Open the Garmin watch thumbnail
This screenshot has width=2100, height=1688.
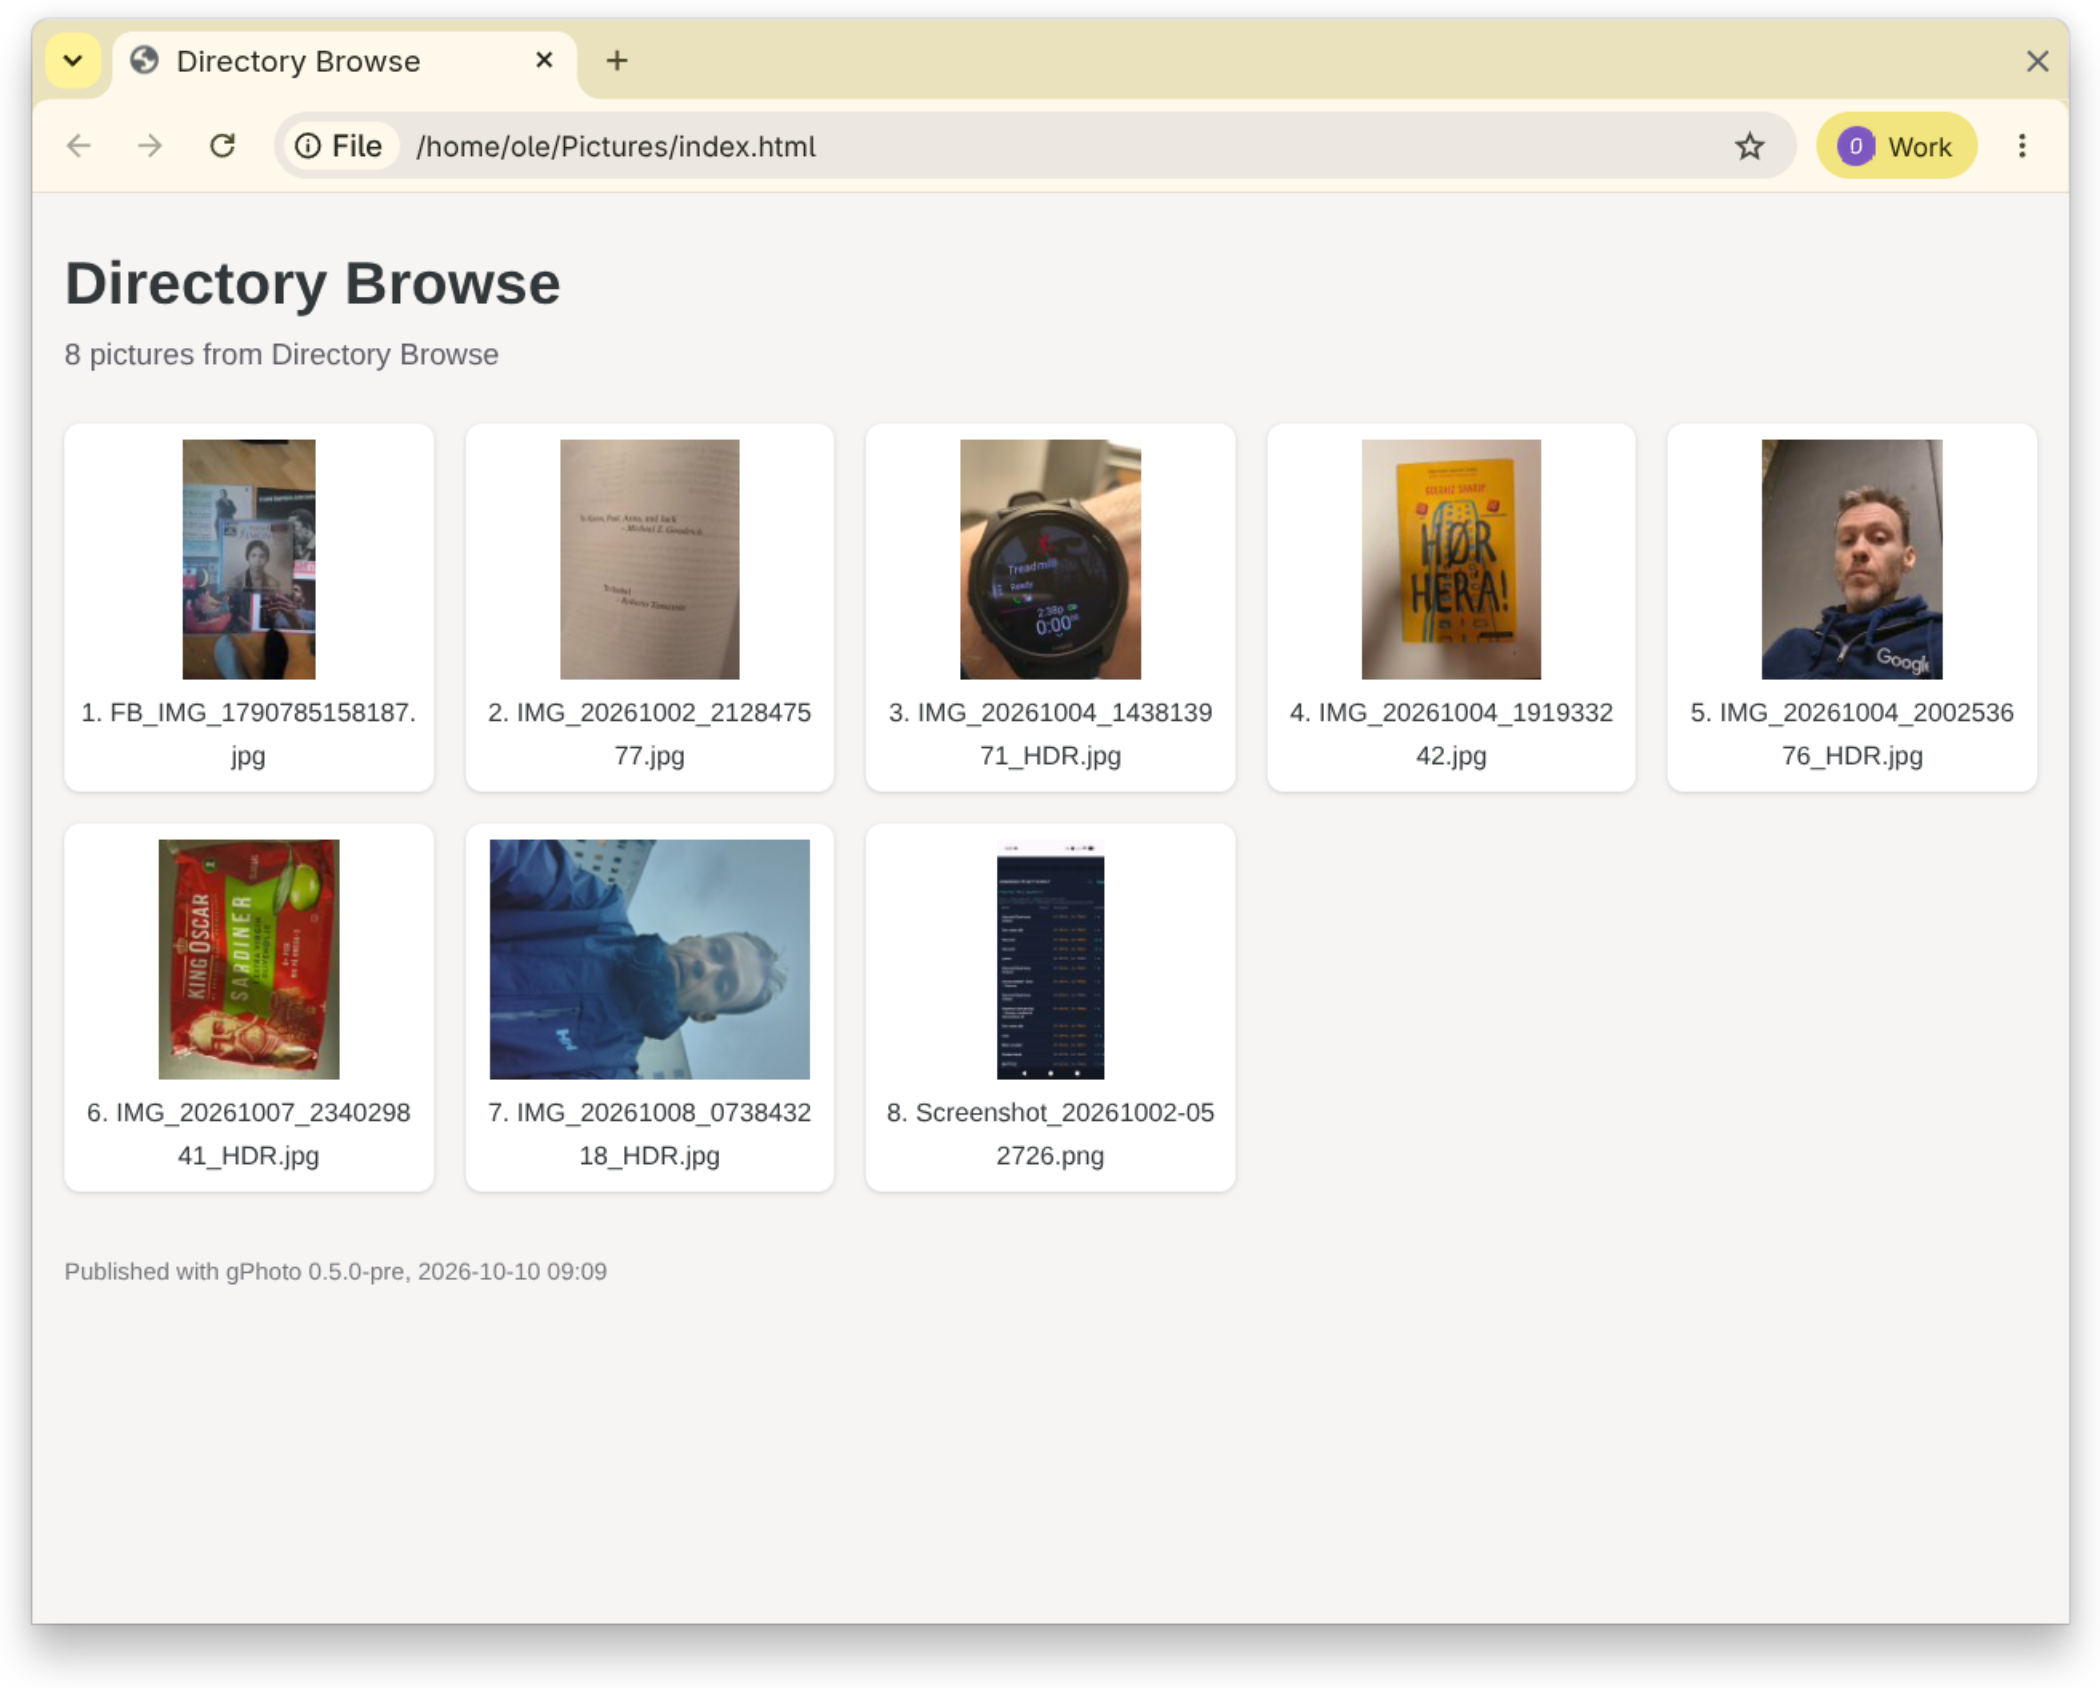coord(1050,559)
